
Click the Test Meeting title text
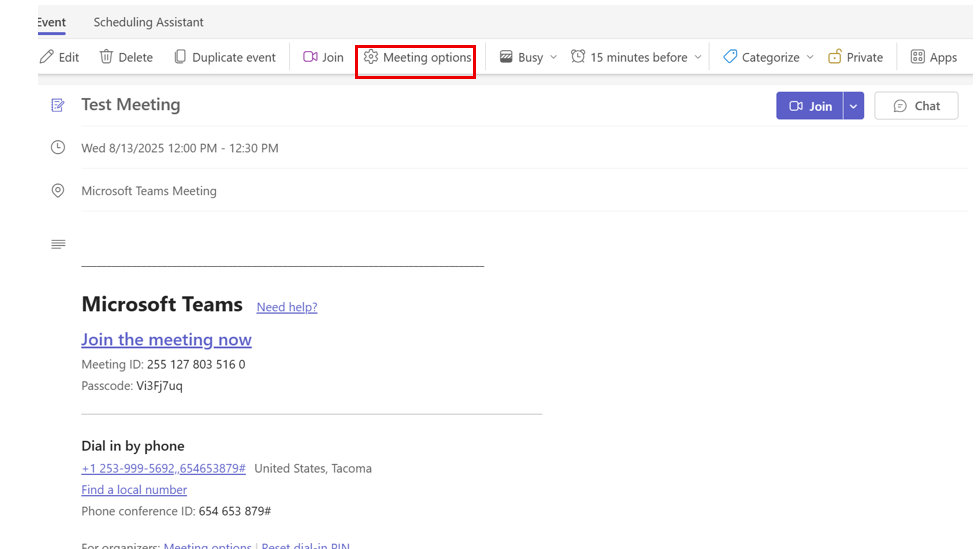[x=131, y=105]
